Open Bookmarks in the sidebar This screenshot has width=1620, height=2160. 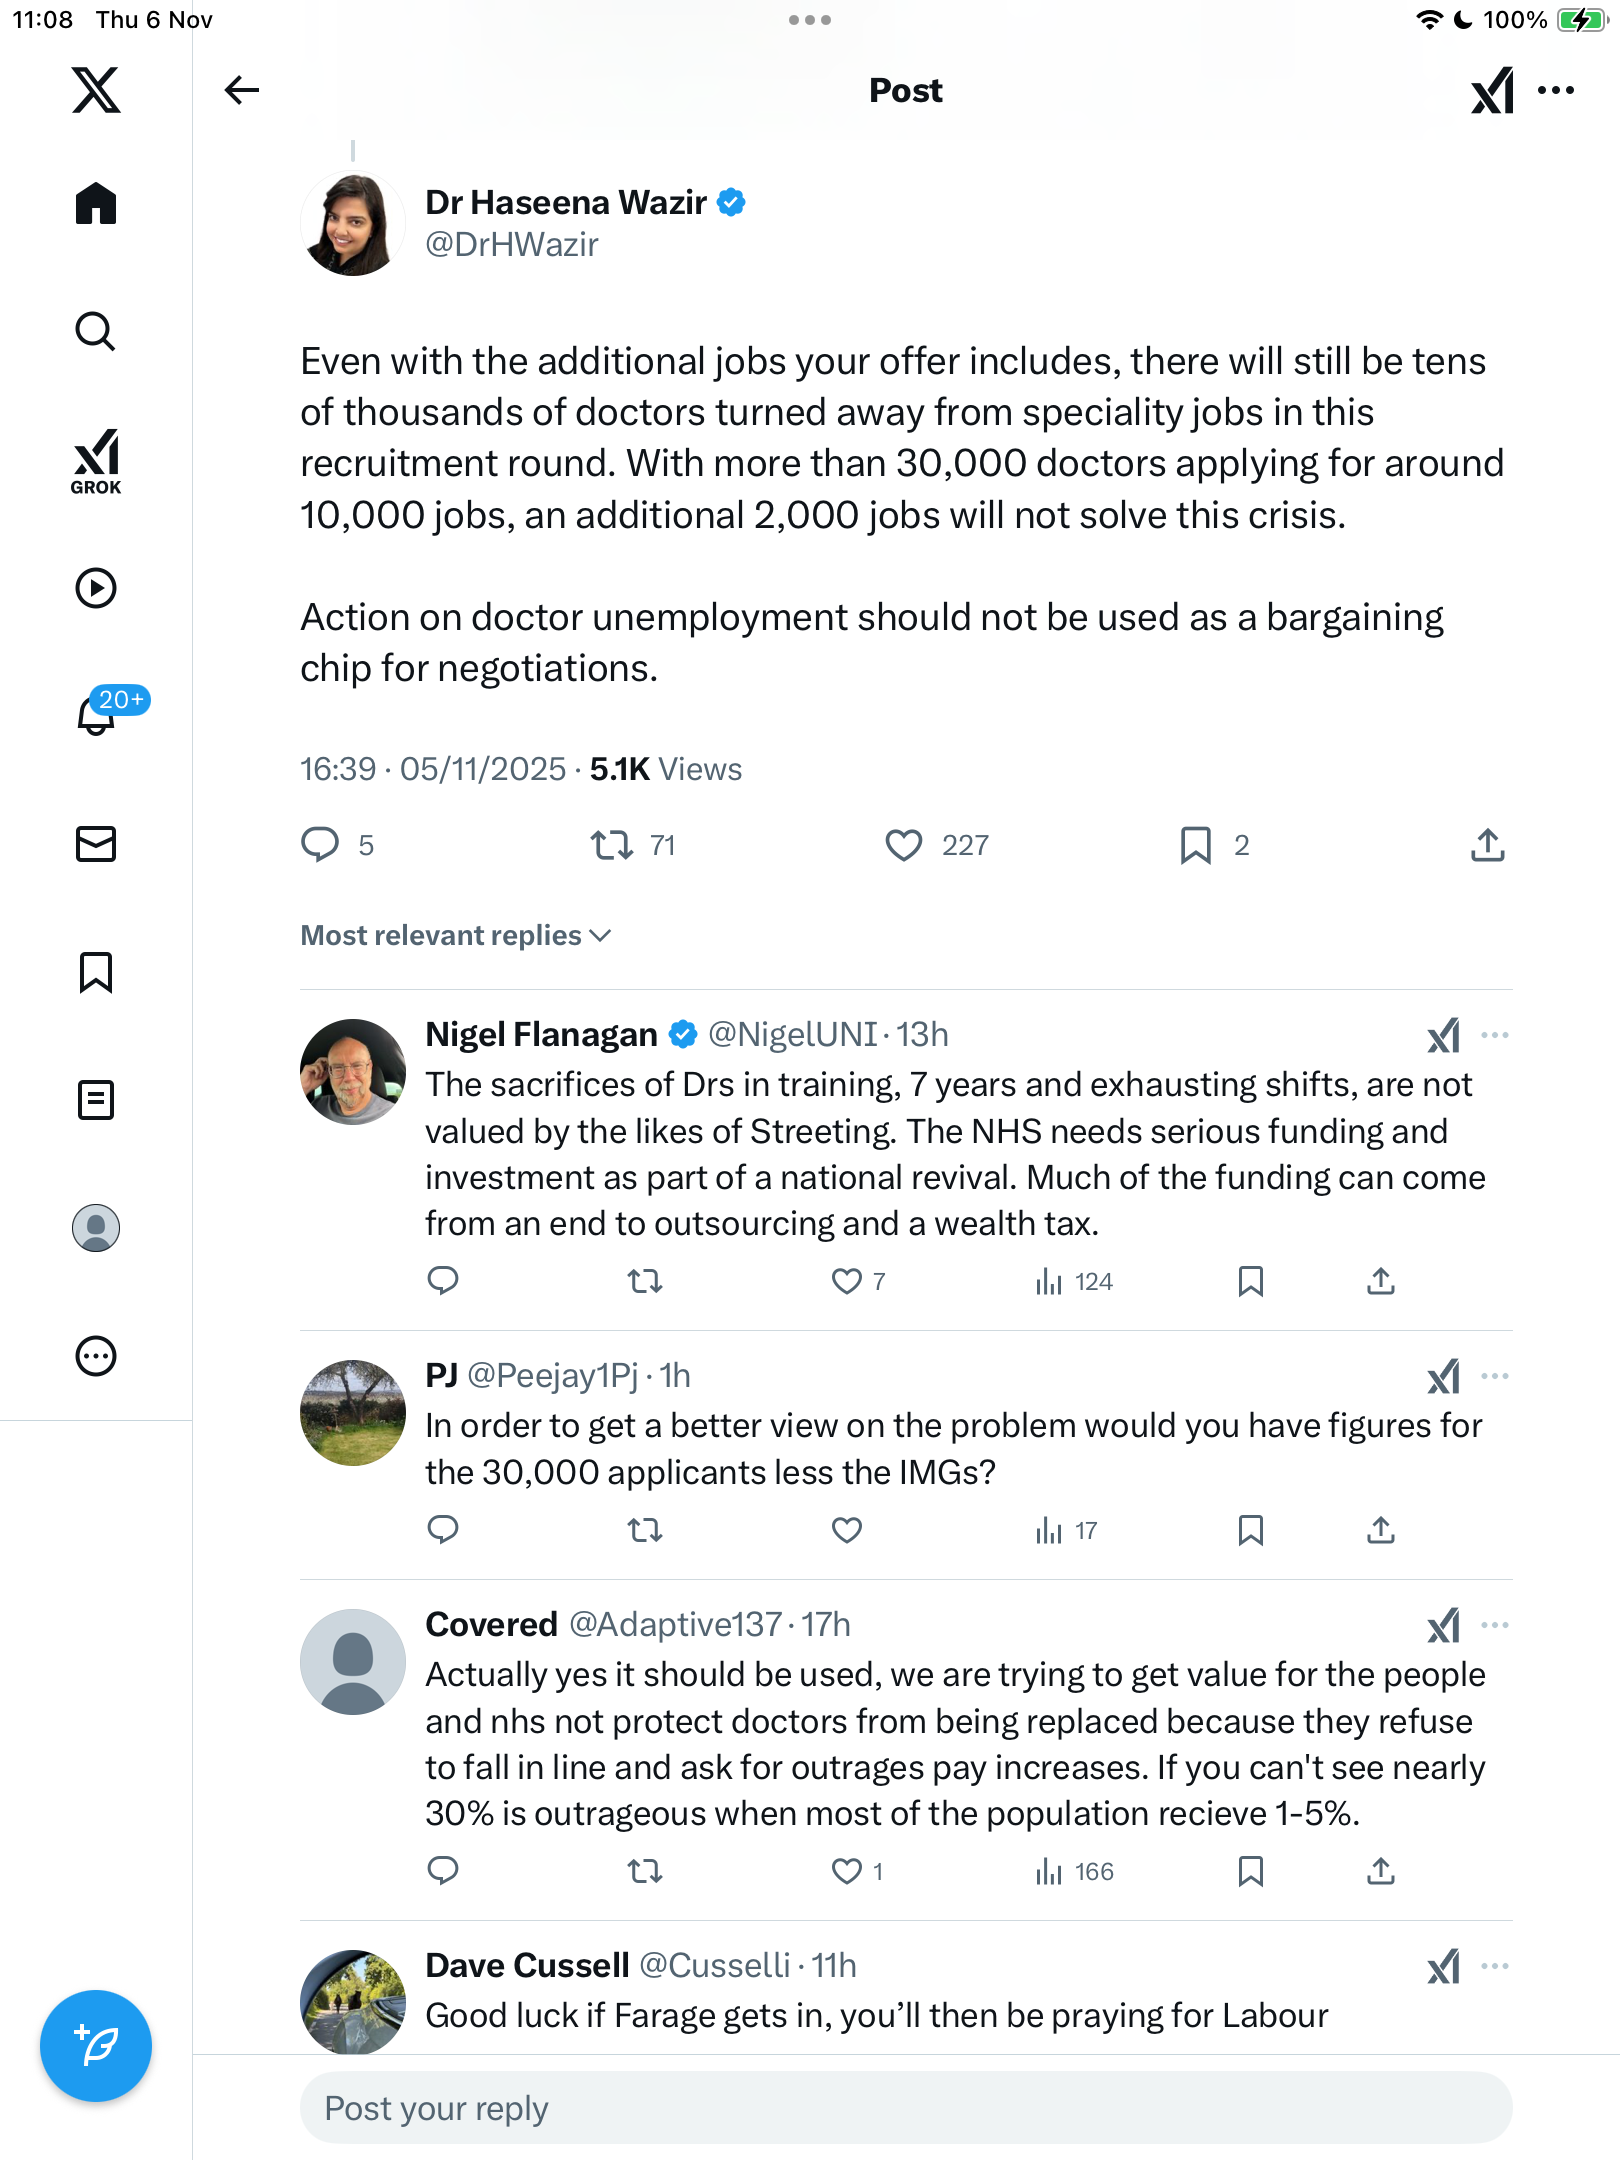click(x=96, y=972)
